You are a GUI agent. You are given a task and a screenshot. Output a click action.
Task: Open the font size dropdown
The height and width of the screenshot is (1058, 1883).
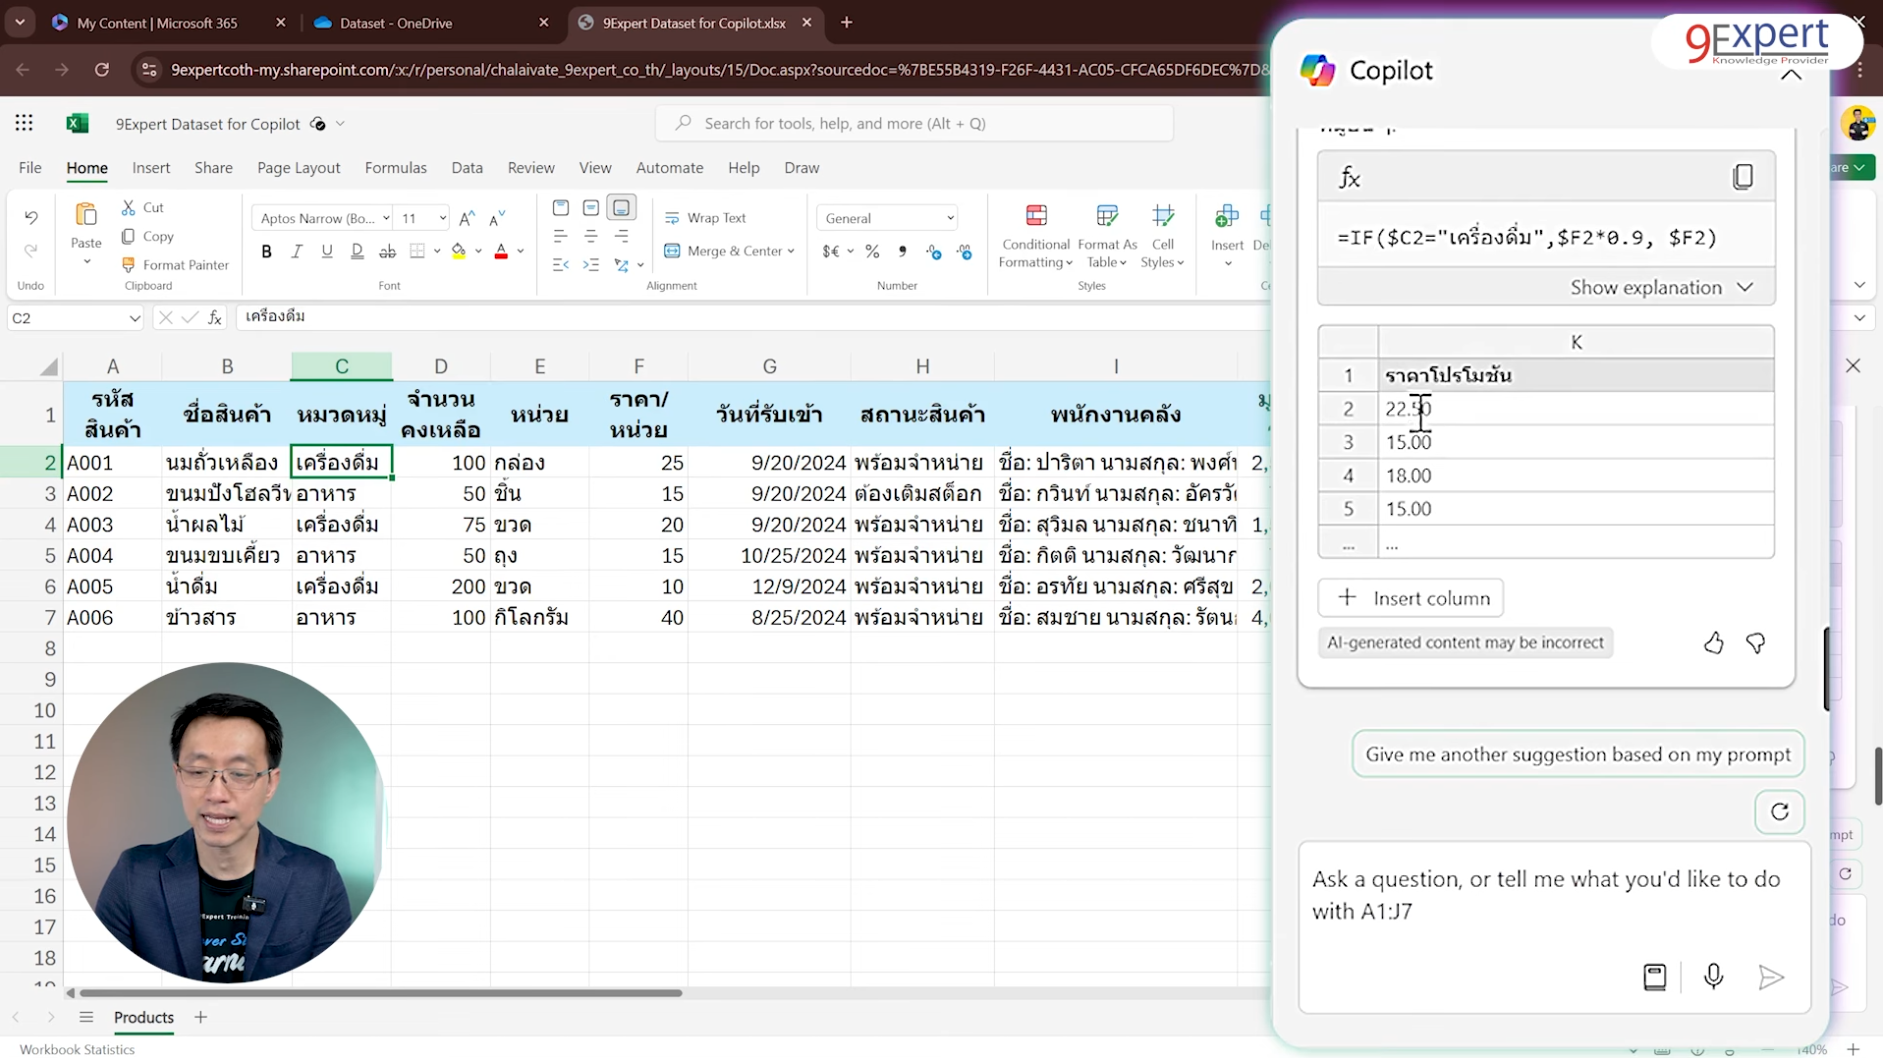pyautogui.click(x=442, y=218)
